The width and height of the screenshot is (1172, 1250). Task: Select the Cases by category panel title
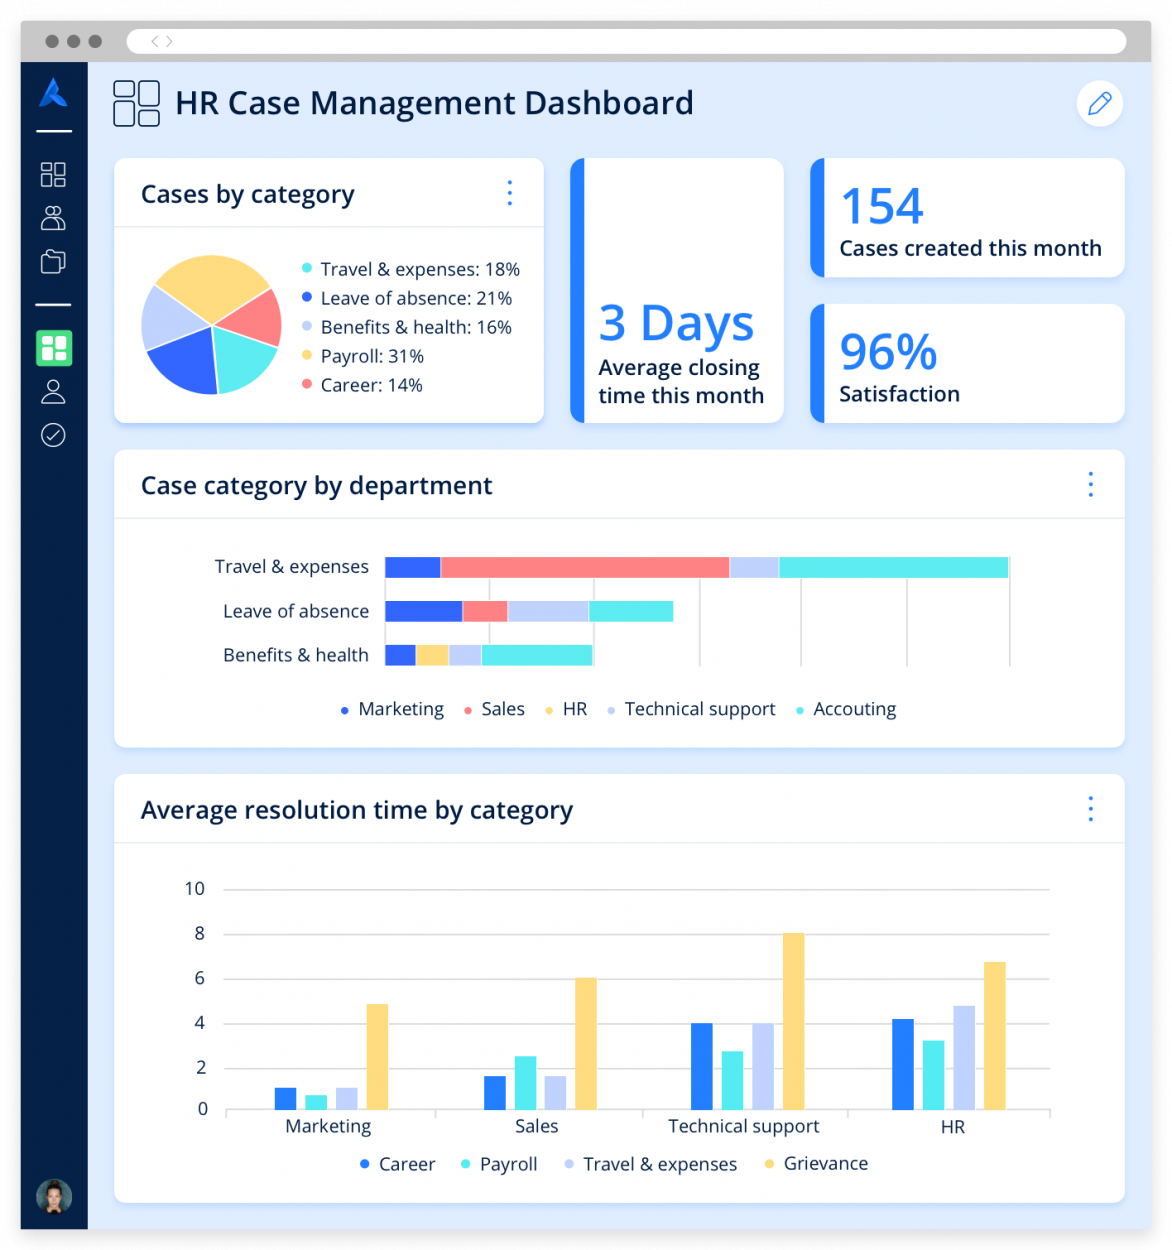point(247,193)
